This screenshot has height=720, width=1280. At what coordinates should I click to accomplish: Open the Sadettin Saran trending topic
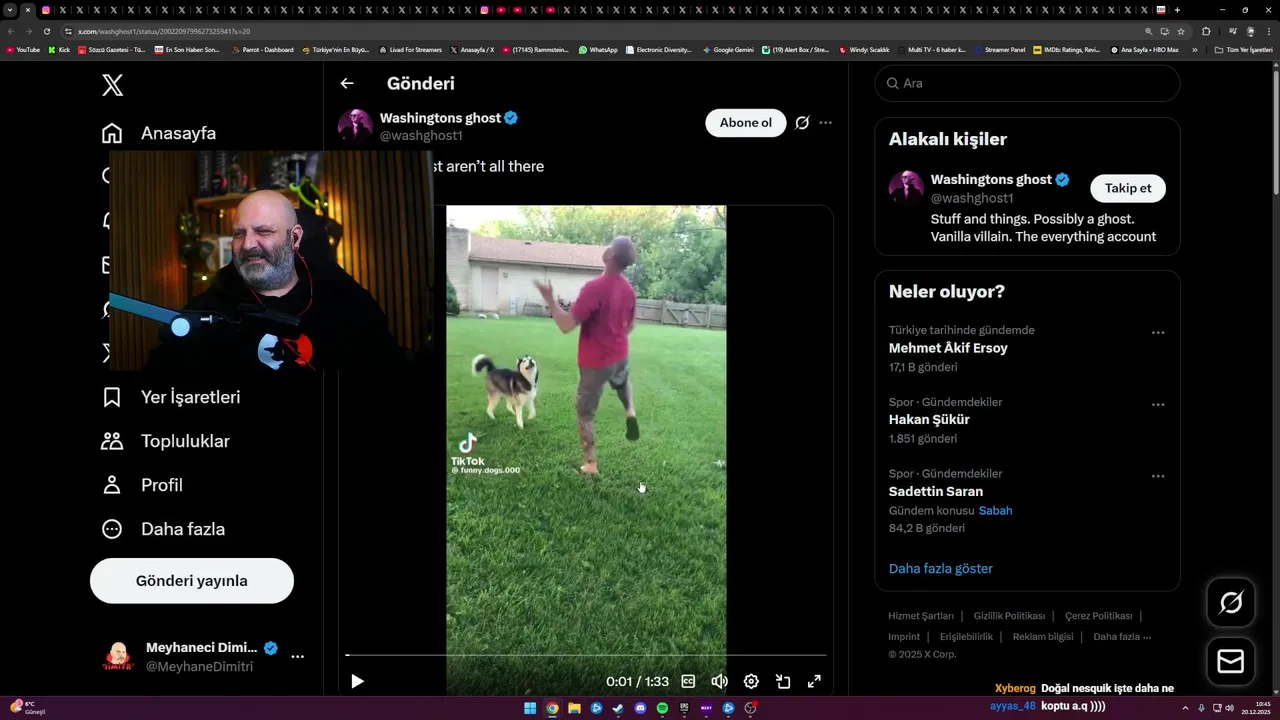[936, 491]
